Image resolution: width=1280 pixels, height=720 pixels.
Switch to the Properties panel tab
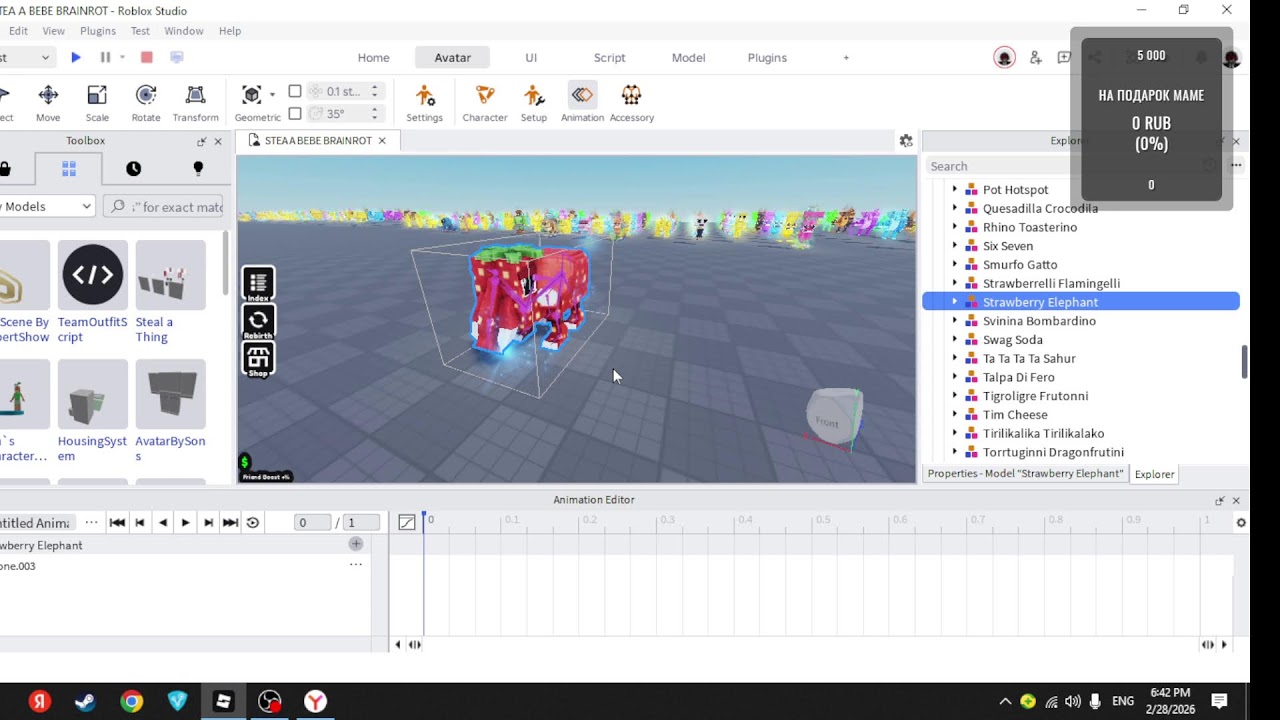coord(1025,473)
